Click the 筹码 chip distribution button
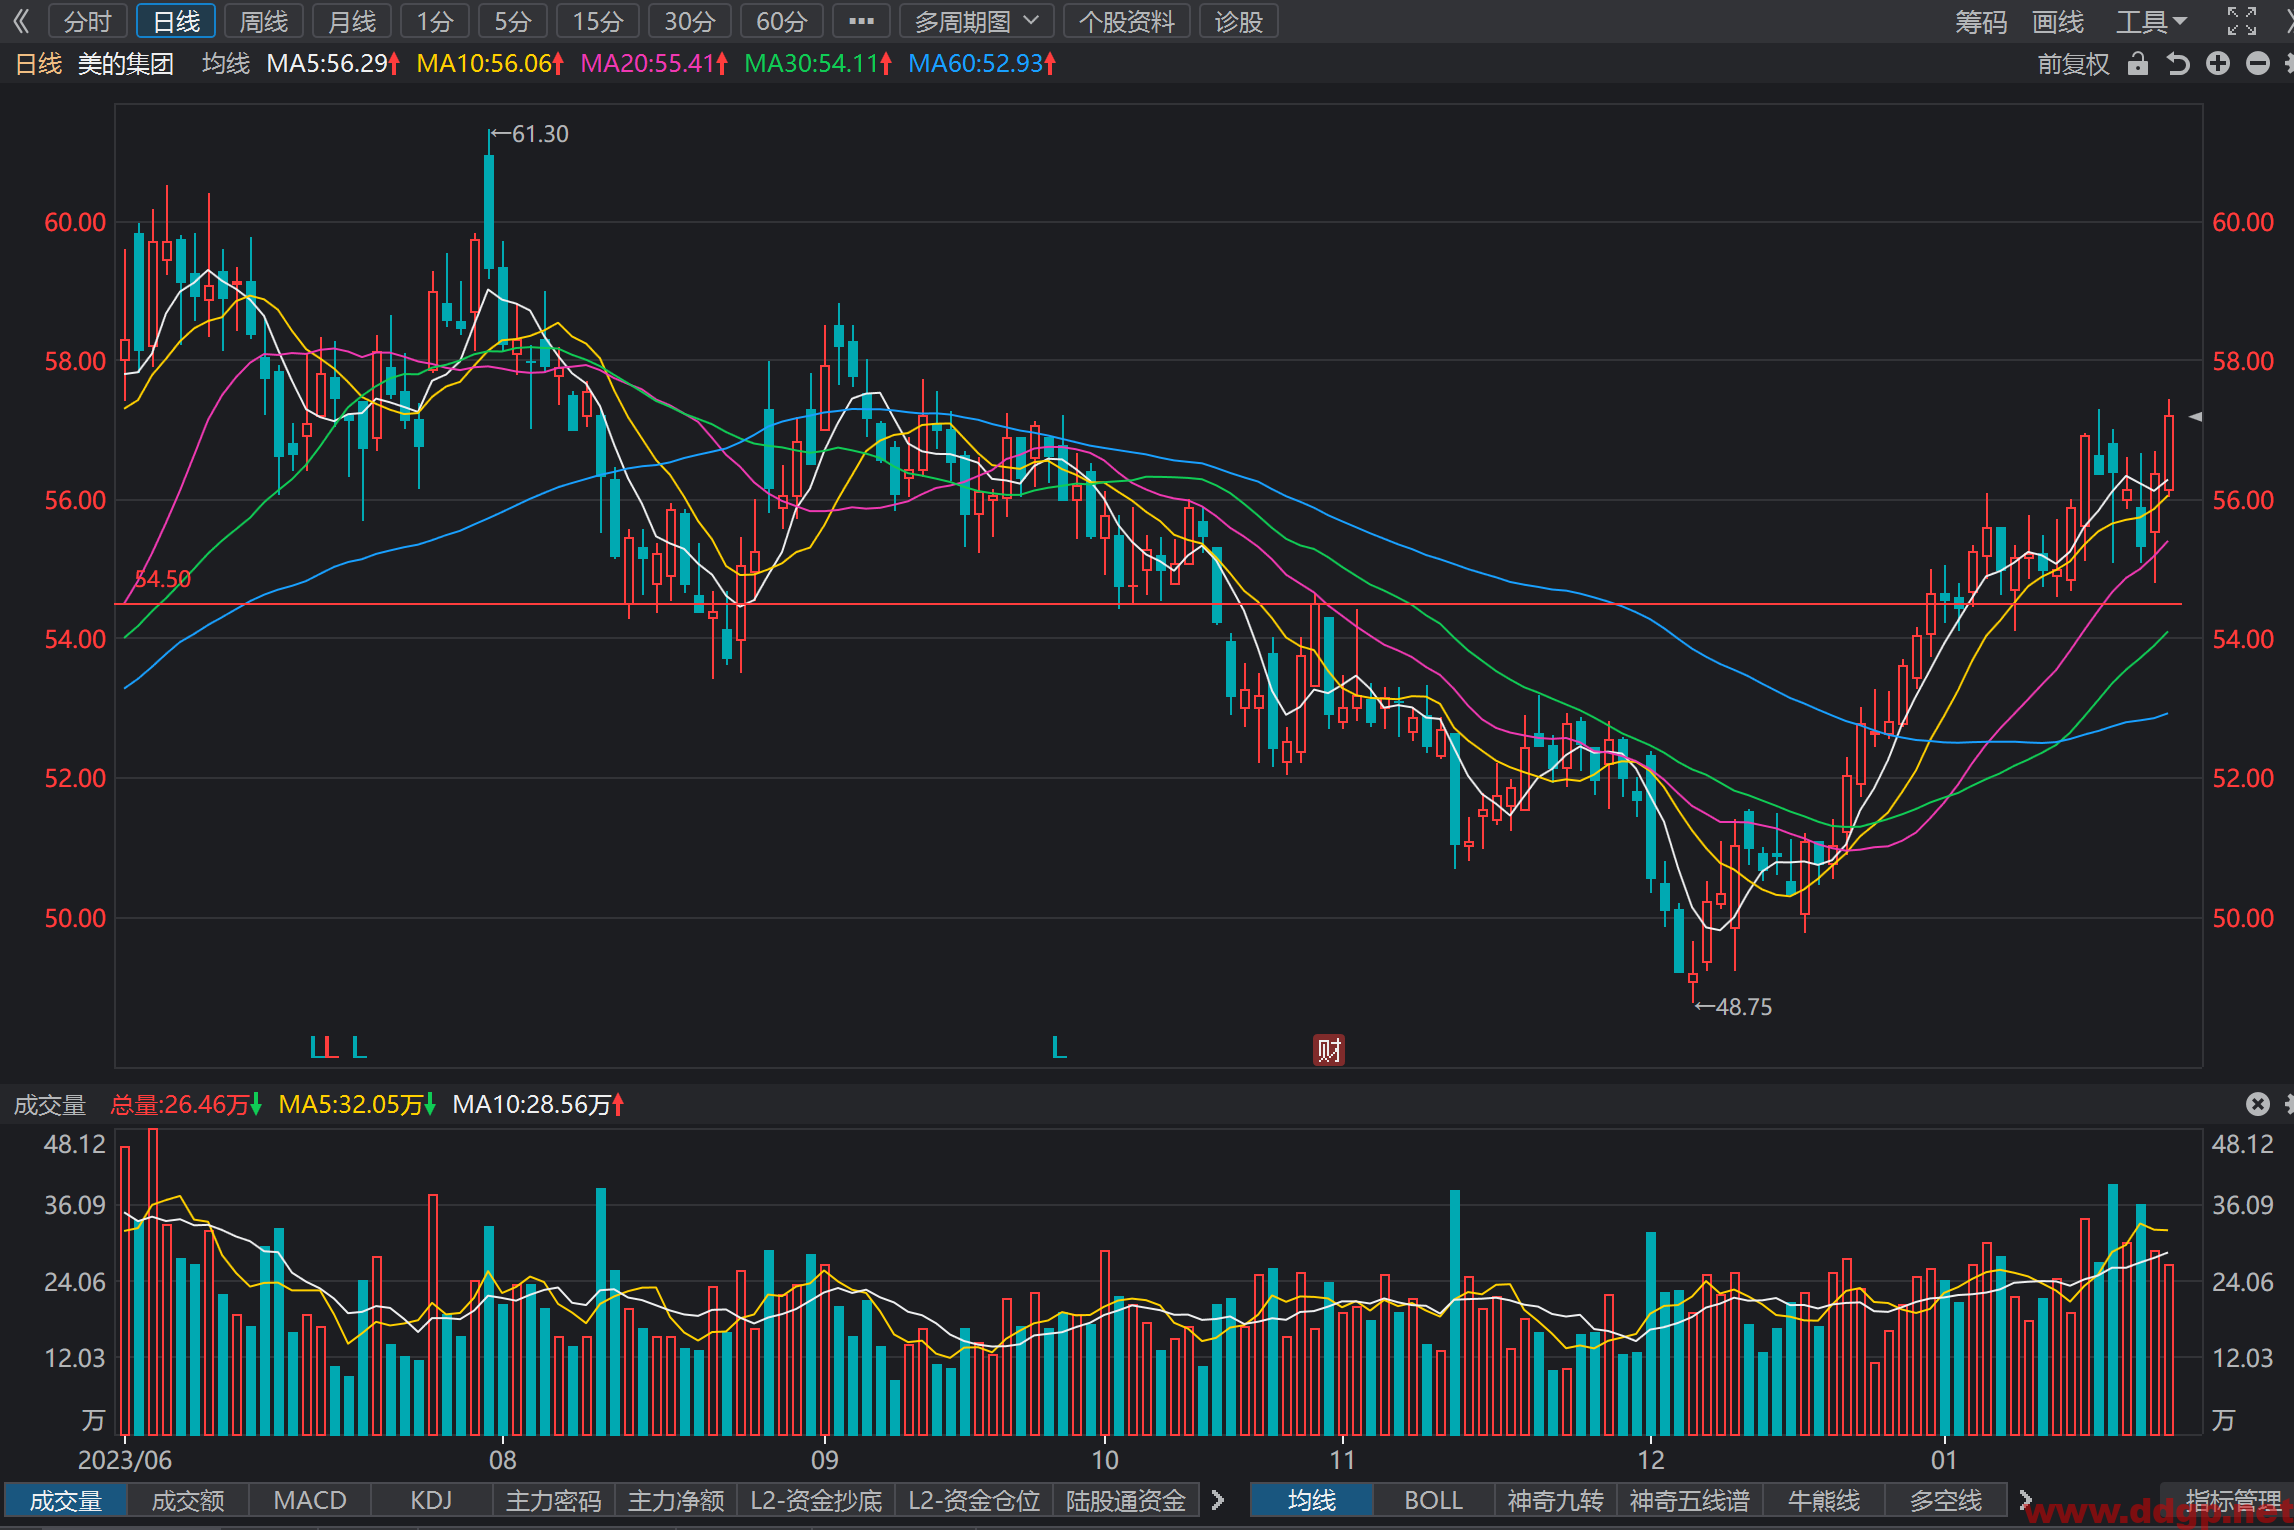Image resolution: width=2294 pixels, height=1530 pixels. click(1981, 21)
